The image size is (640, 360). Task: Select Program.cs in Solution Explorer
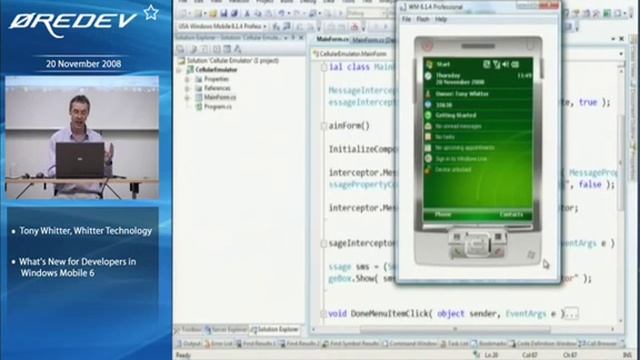point(218,107)
